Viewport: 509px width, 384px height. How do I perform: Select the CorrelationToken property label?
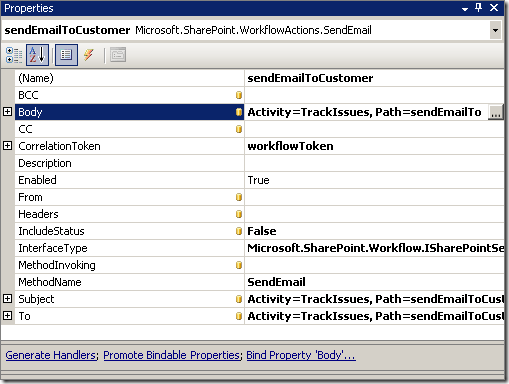(59, 146)
